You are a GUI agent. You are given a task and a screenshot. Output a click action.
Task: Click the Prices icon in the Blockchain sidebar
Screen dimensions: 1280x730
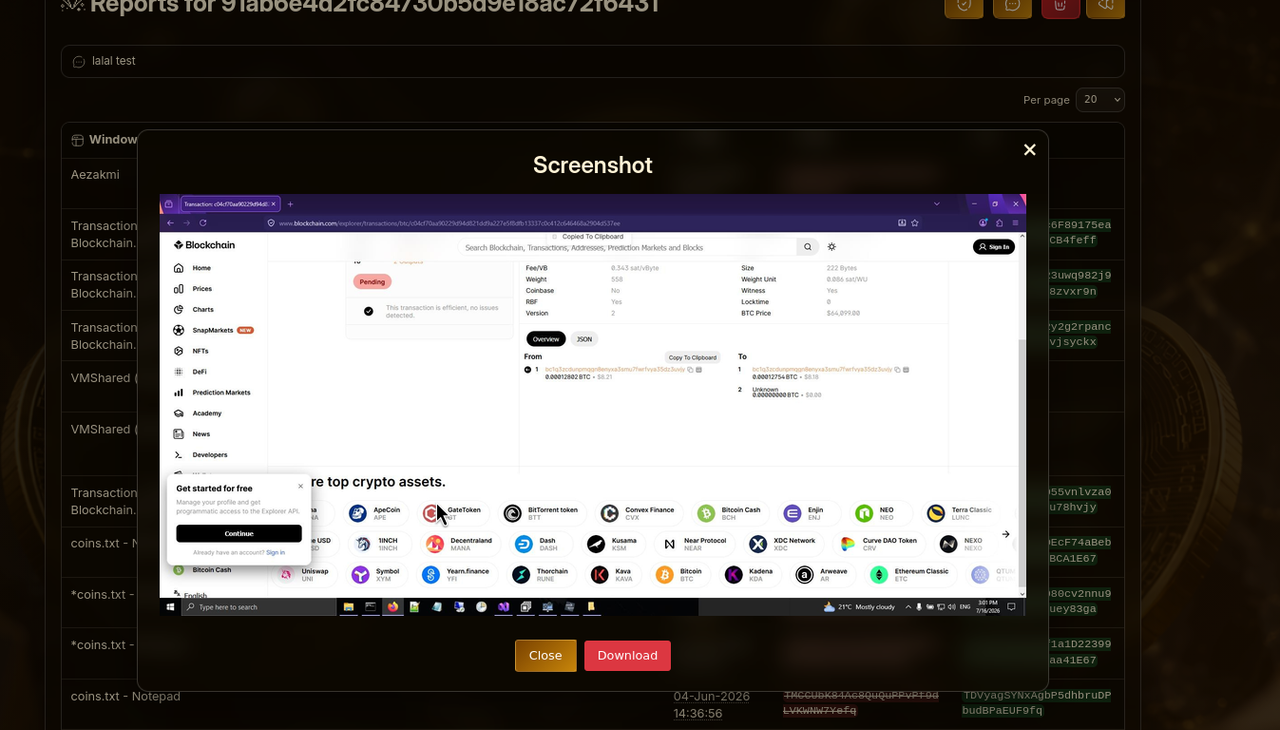178,289
